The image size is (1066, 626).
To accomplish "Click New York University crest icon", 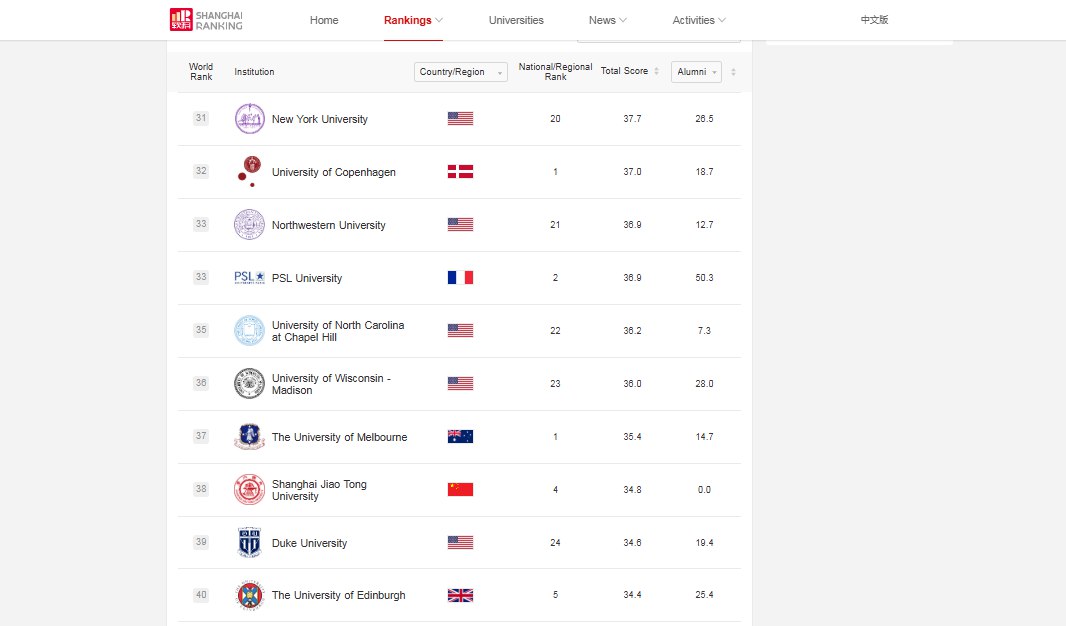I will tap(250, 119).
